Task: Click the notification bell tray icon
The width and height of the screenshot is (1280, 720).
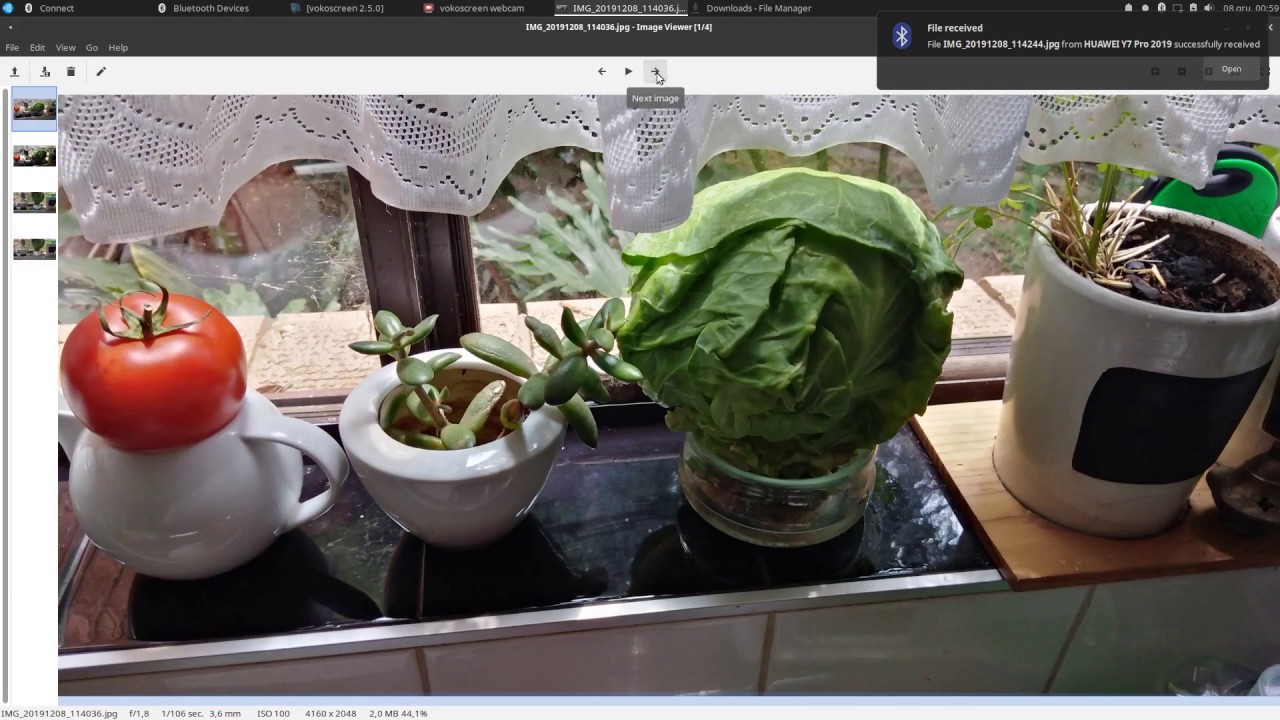Action: click(1129, 8)
